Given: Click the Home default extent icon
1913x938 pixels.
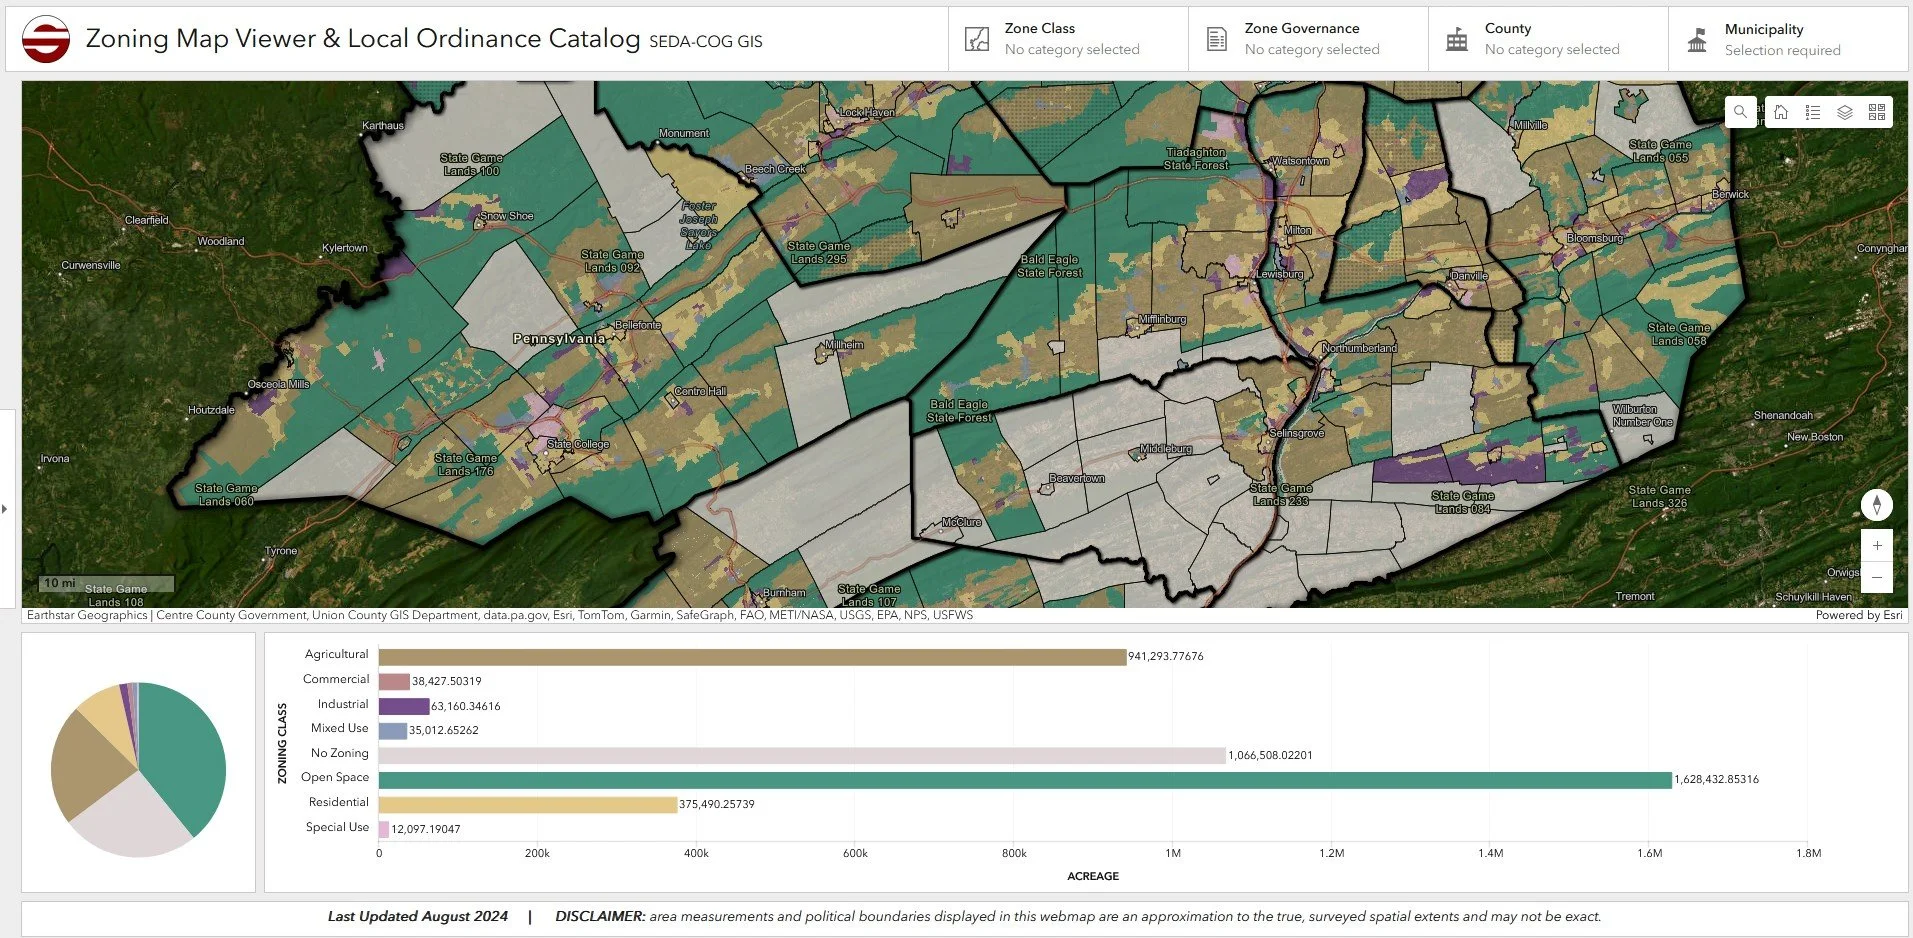Looking at the screenshot, I should [1781, 112].
